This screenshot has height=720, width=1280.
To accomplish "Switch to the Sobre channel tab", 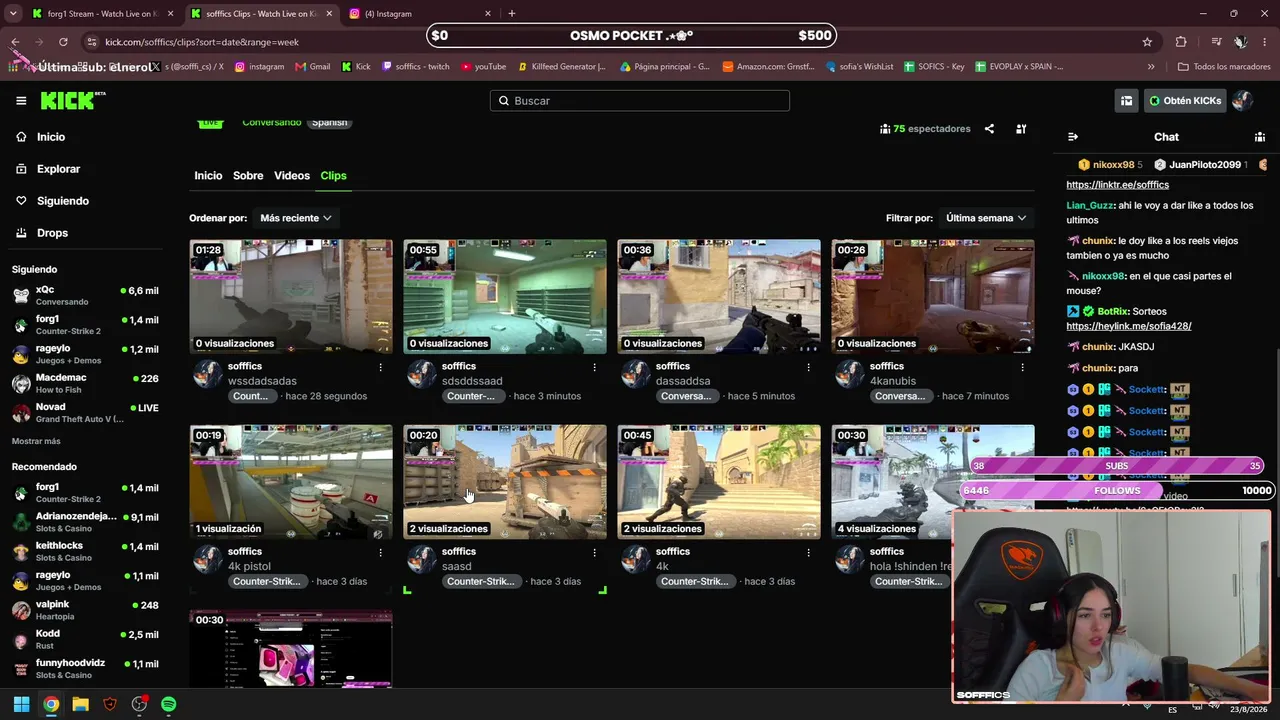I will (248, 176).
